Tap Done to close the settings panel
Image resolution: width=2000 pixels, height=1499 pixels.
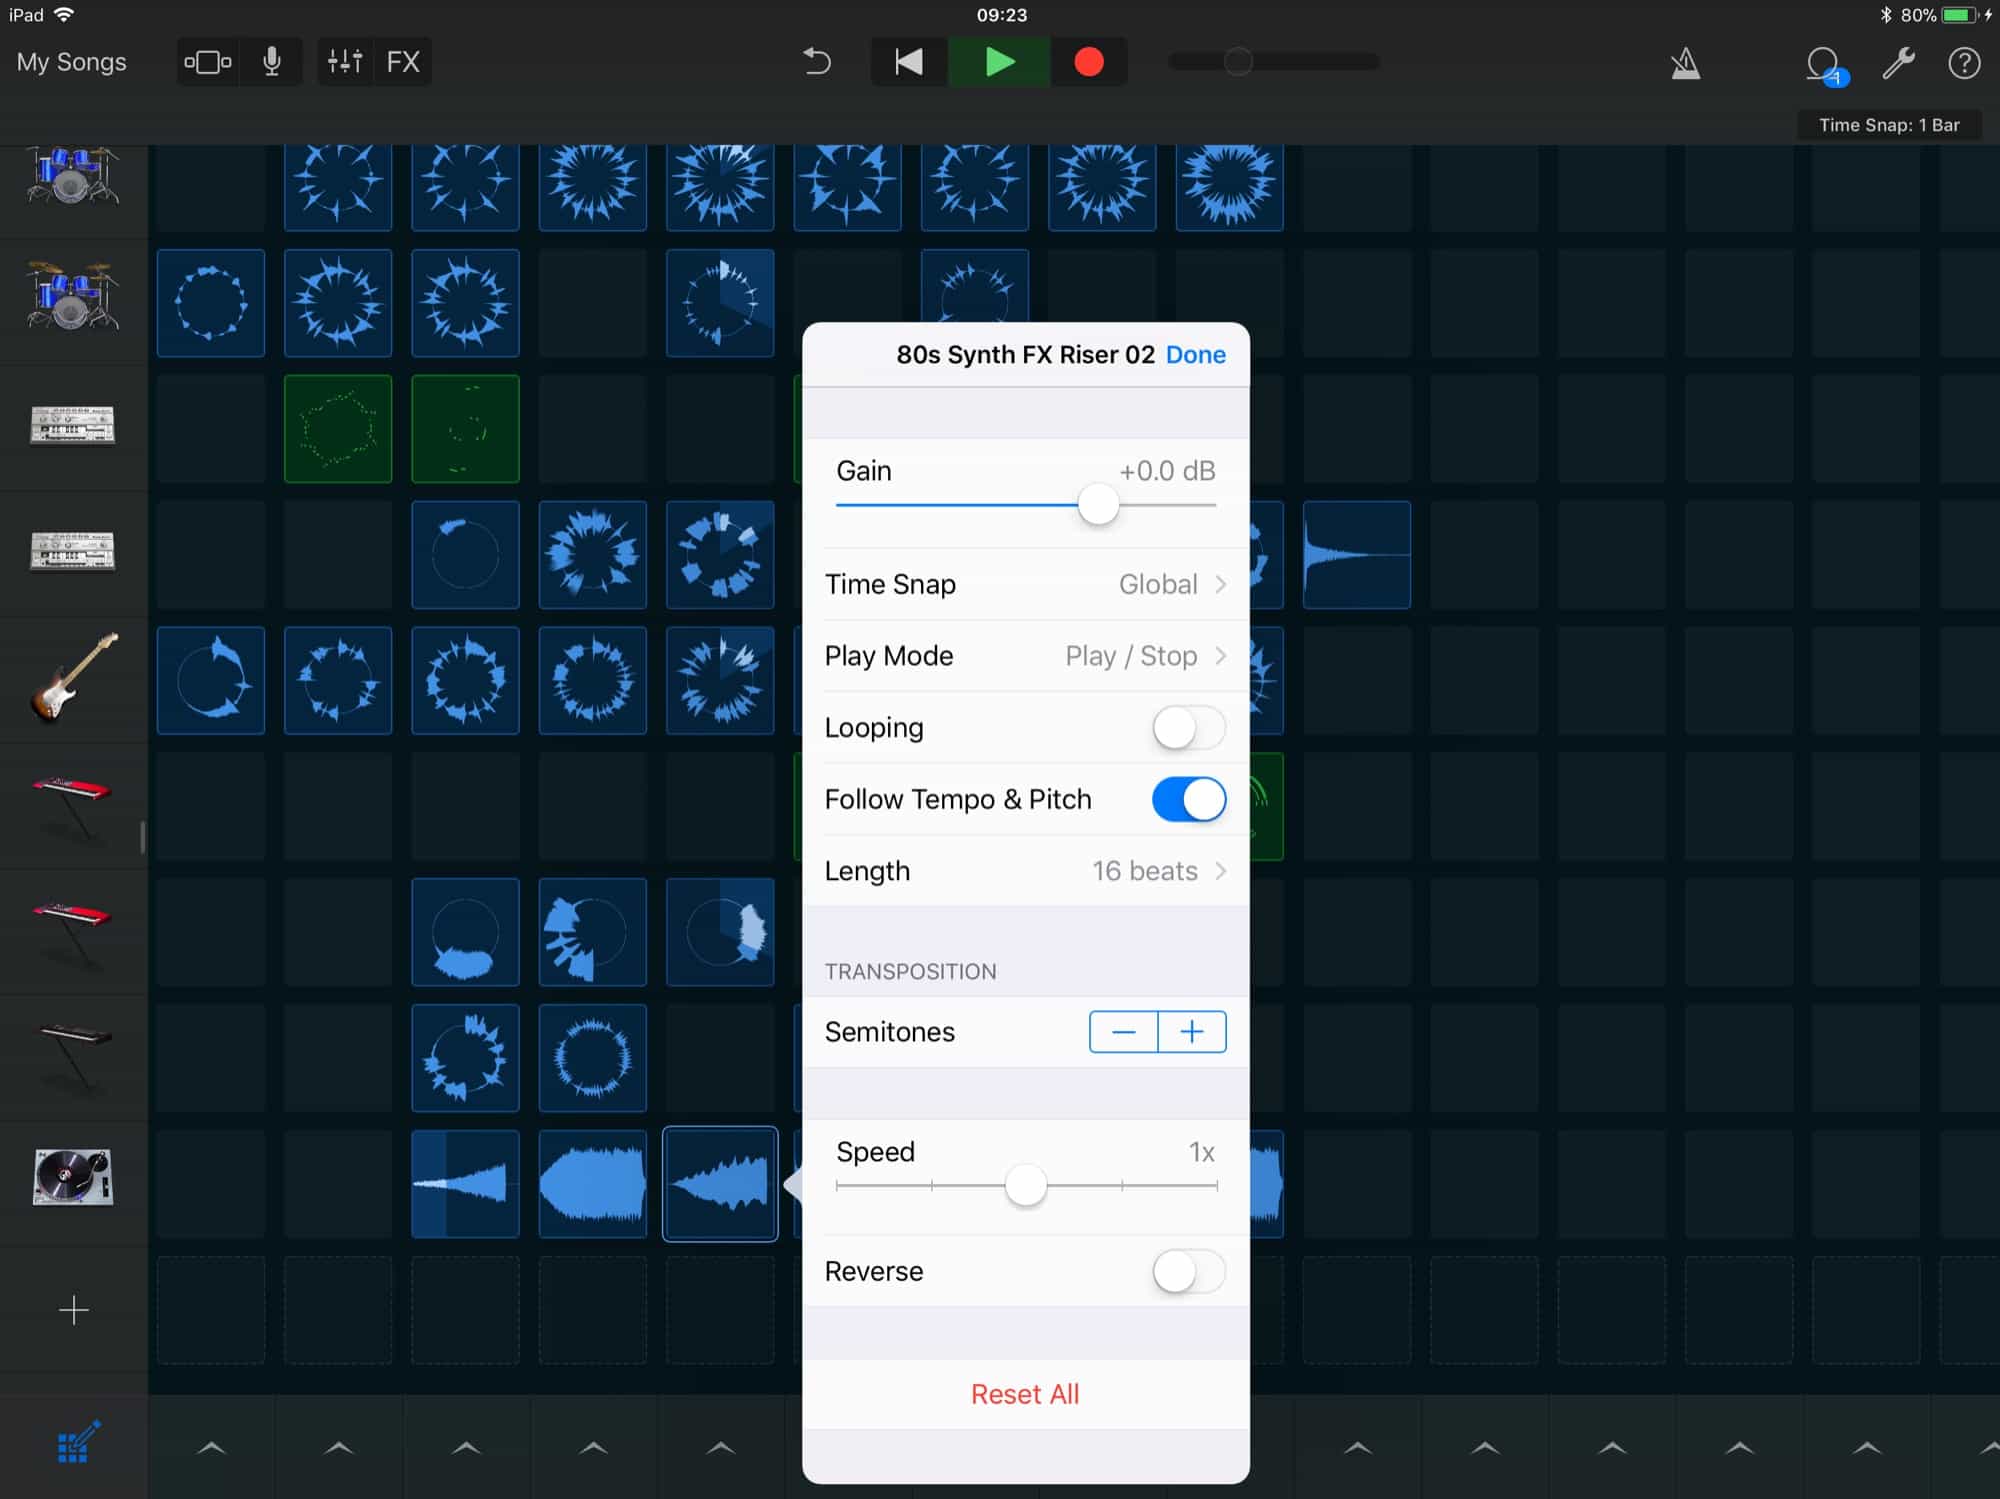[1195, 354]
